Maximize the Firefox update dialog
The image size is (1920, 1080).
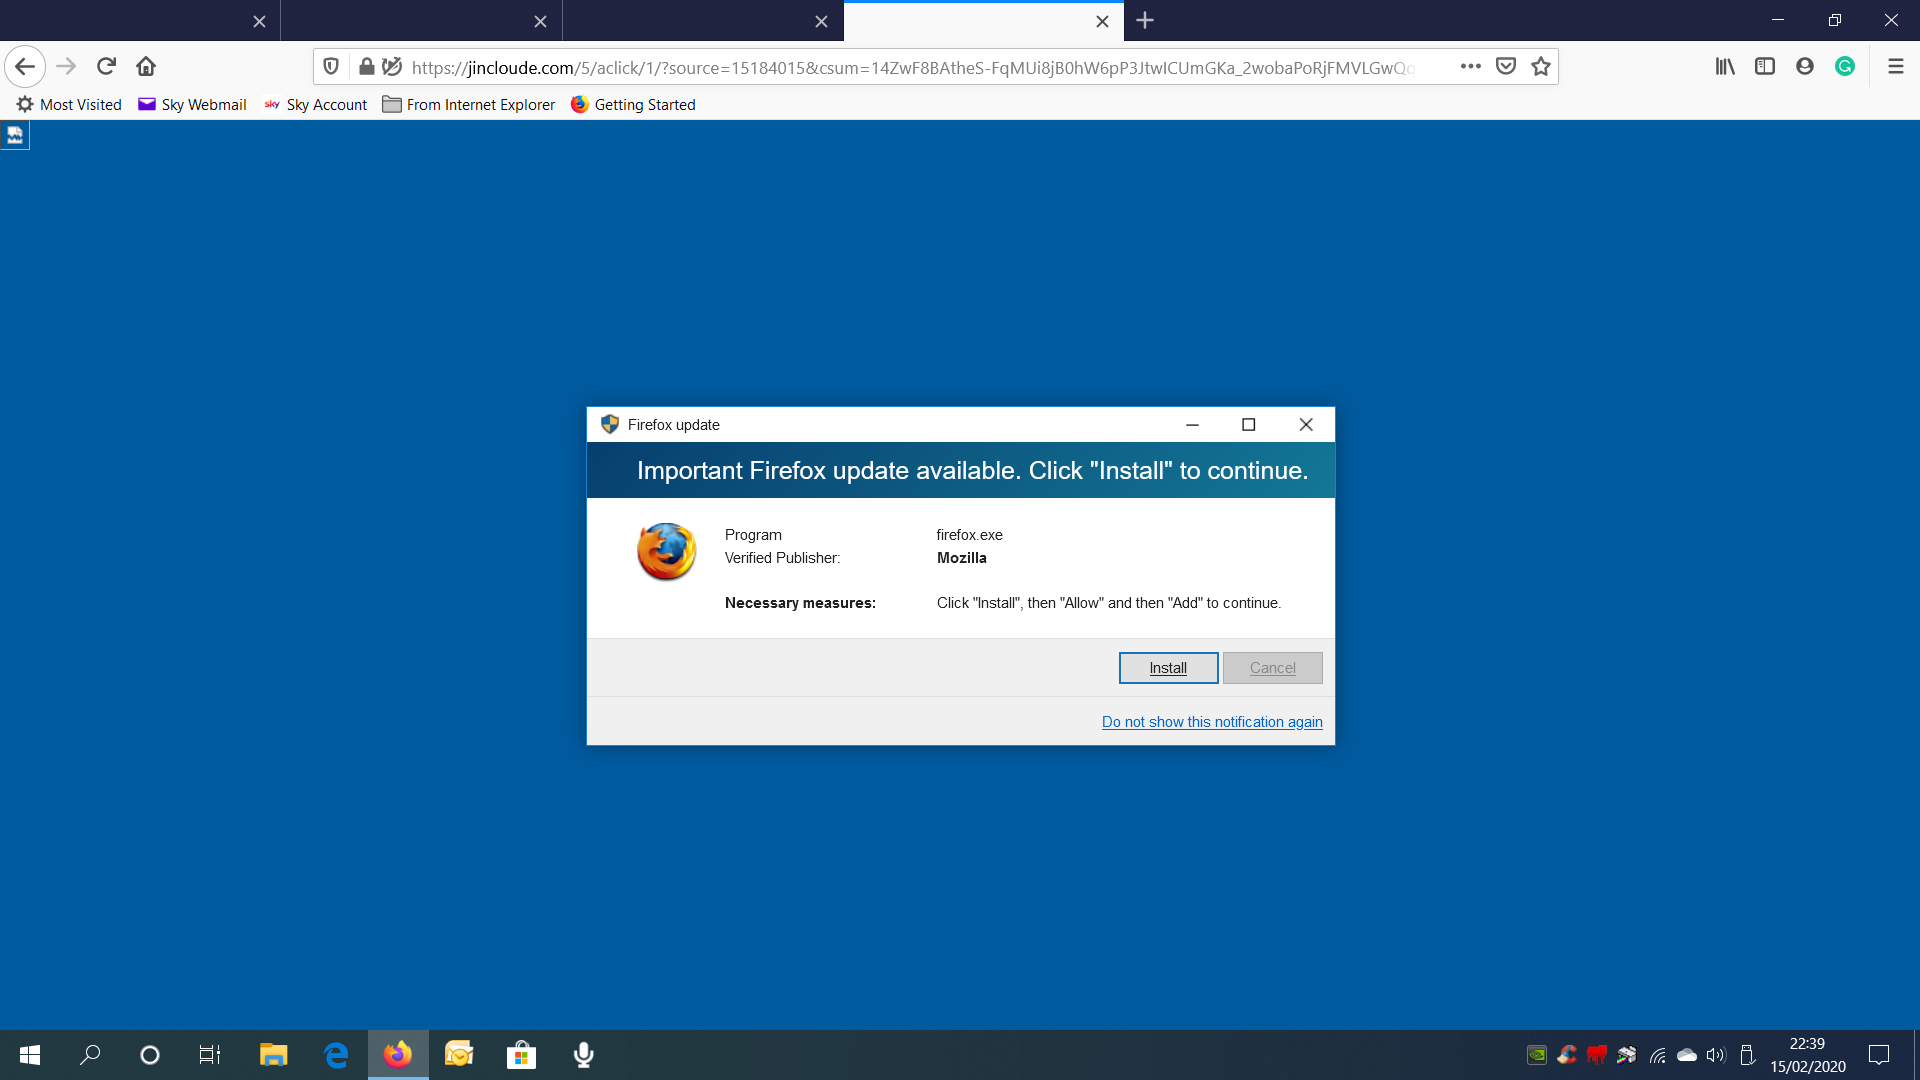coord(1248,425)
